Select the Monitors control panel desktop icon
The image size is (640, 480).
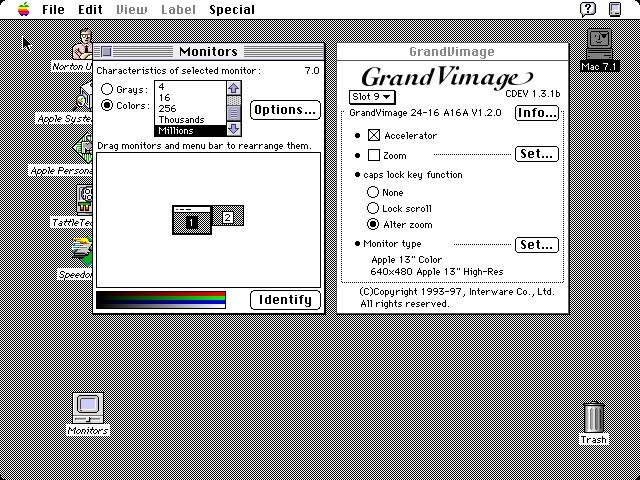[88, 408]
